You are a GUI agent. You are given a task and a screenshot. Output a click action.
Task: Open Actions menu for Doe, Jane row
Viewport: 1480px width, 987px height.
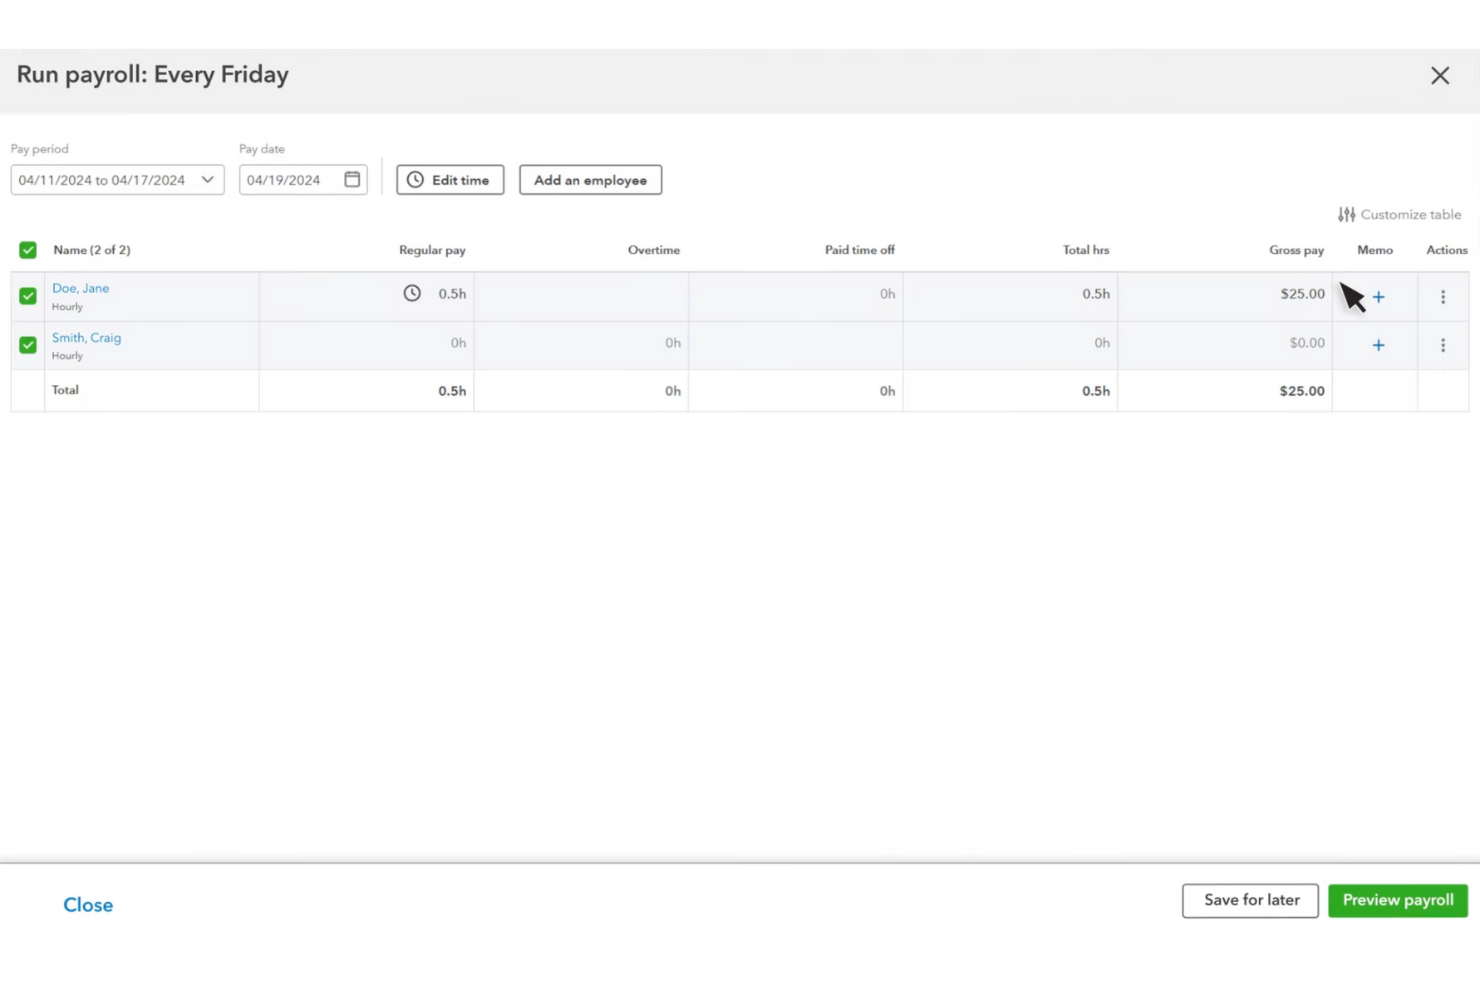pyautogui.click(x=1443, y=296)
